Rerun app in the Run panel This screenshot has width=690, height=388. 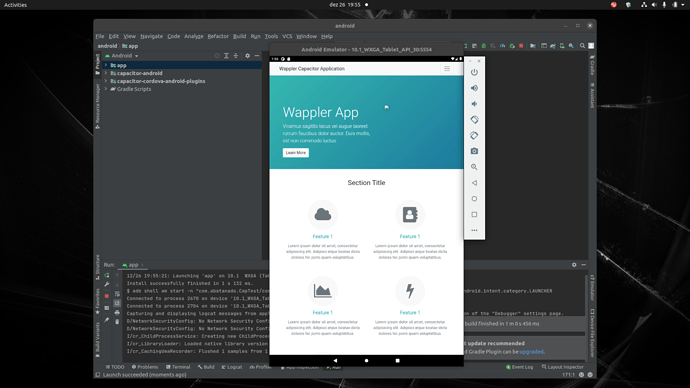coord(106,275)
